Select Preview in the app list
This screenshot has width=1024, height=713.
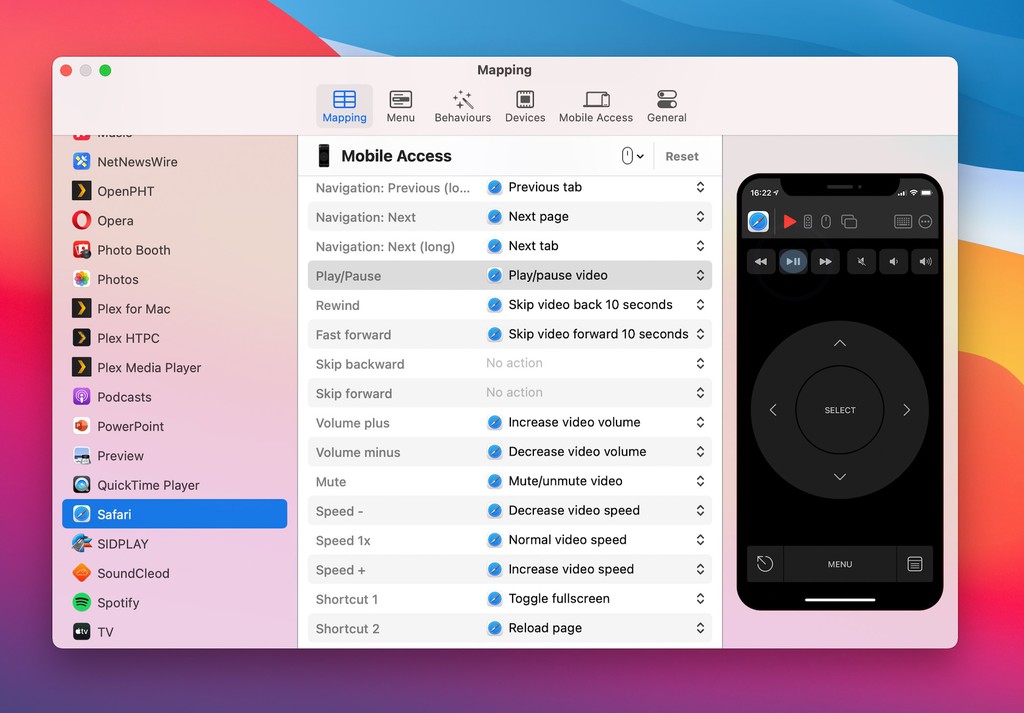click(174, 455)
